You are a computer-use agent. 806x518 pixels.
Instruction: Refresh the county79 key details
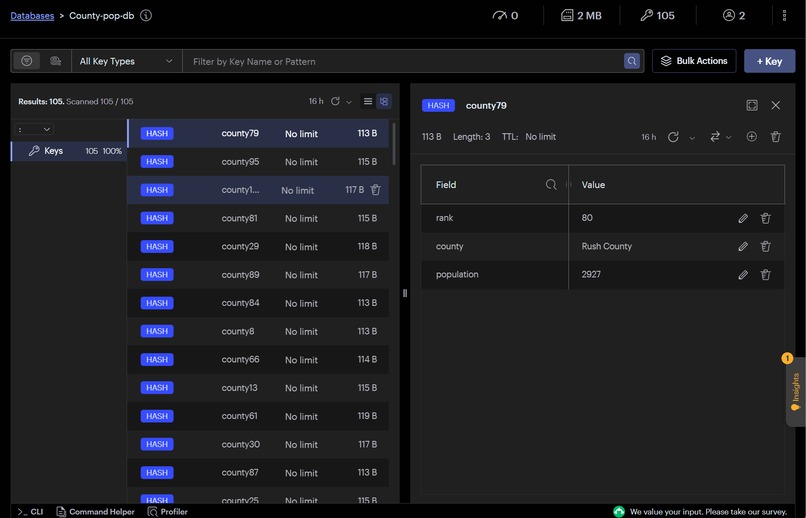tap(673, 137)
